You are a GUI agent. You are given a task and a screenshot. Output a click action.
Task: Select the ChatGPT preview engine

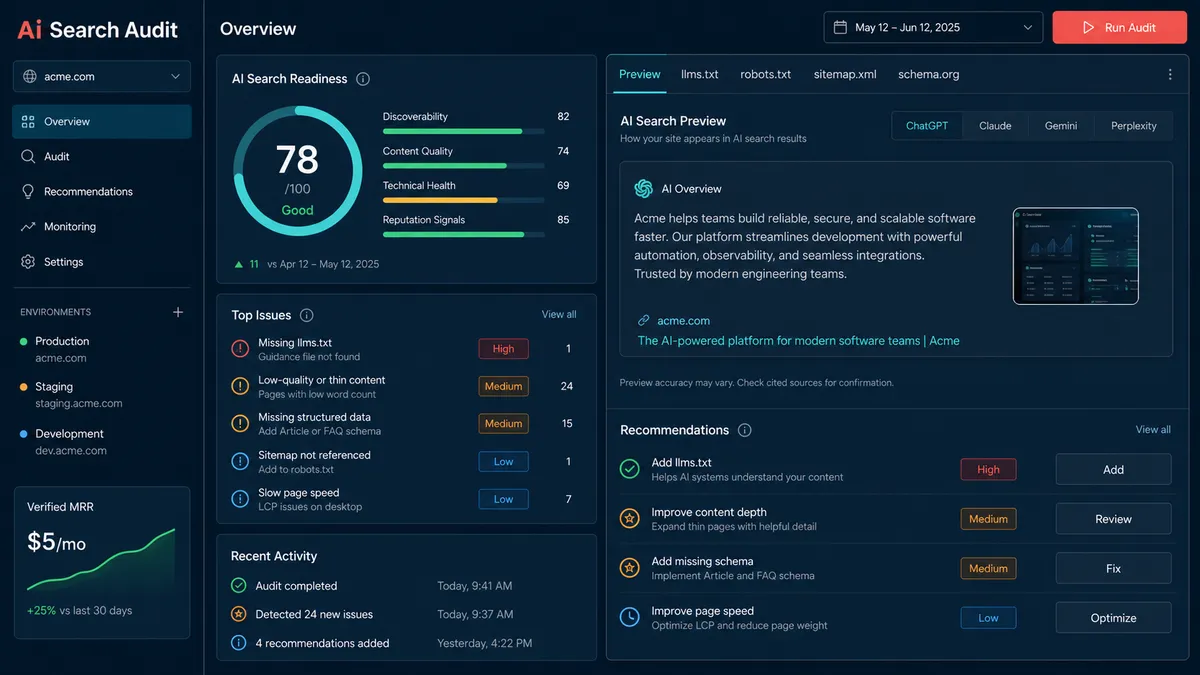[927, 126]
